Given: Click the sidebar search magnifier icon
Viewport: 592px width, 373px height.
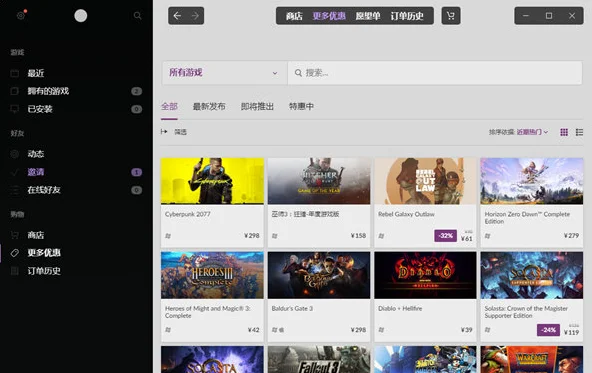Looking at the screenshot, I should pyautogui.click(x=137, y=15).
